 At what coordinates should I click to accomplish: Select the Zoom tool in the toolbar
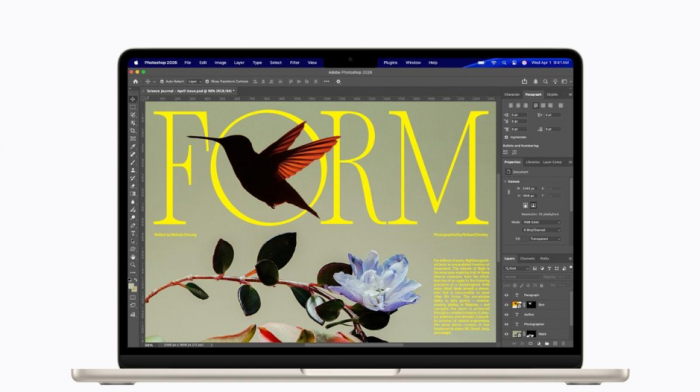point(133,265)
